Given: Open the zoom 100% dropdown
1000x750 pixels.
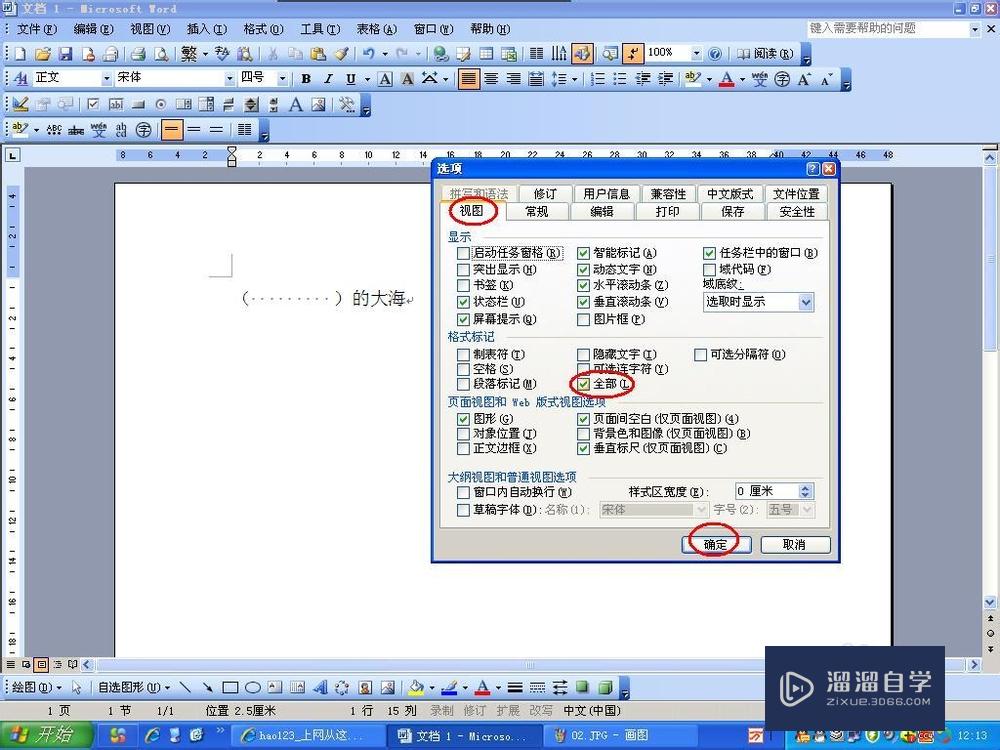Looking at the screenshot, I should pyautogui.click(x=696, y=54).
